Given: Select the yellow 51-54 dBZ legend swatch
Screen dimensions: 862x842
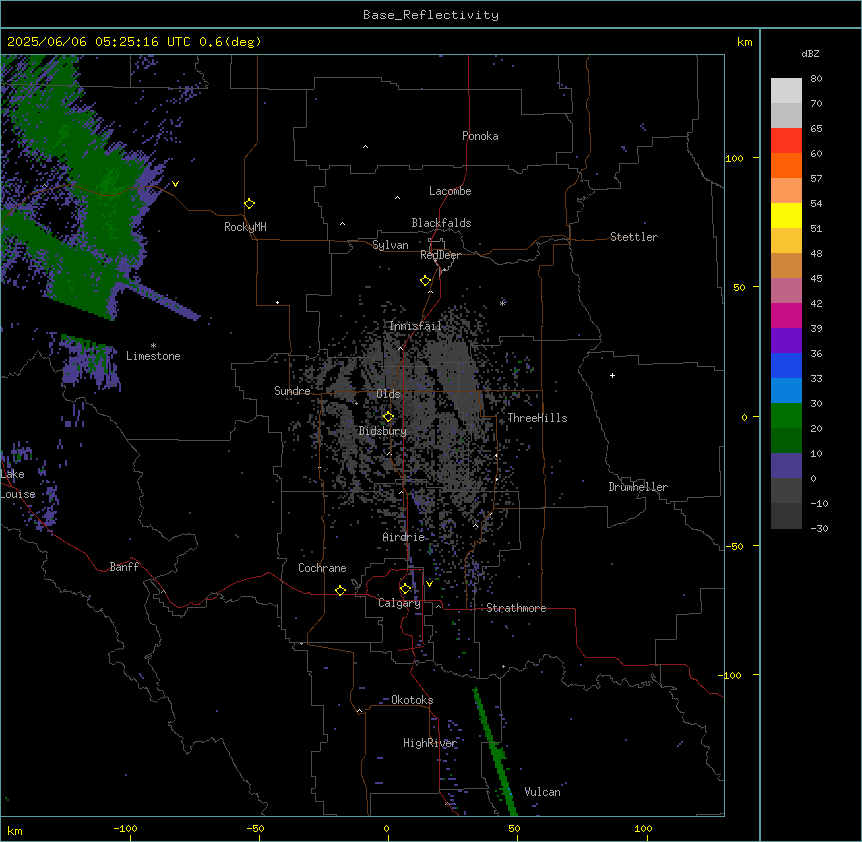Looking at the screenshot, I should point(786,215).
